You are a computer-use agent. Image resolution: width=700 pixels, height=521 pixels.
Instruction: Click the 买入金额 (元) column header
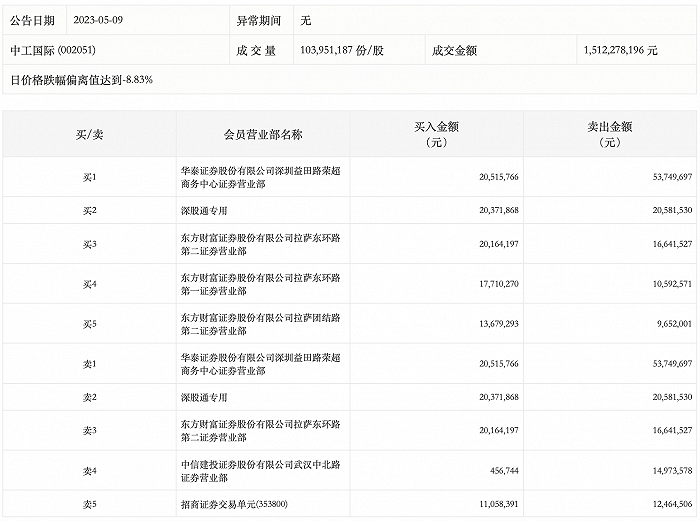[436, 134]
